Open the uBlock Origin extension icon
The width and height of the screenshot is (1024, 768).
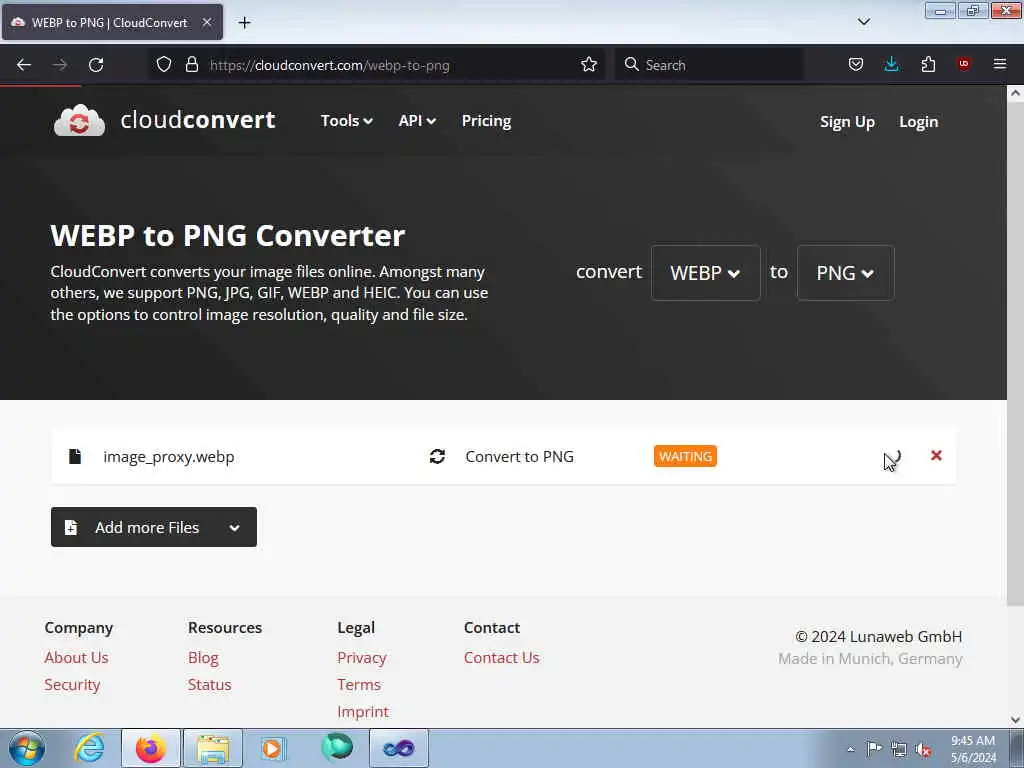pos(963,63)
